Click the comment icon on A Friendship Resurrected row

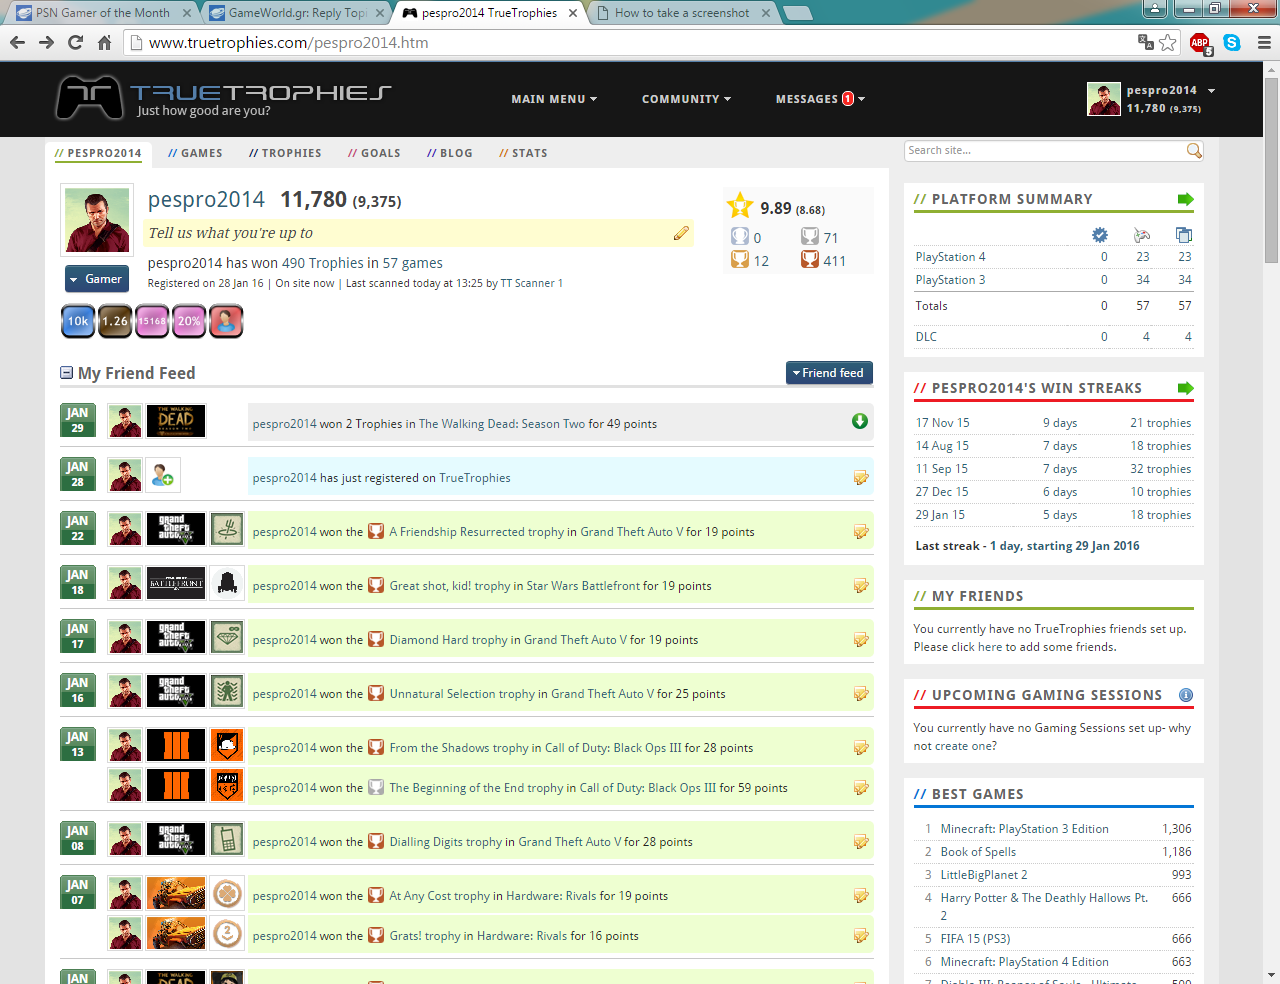(x=860, y=532)
